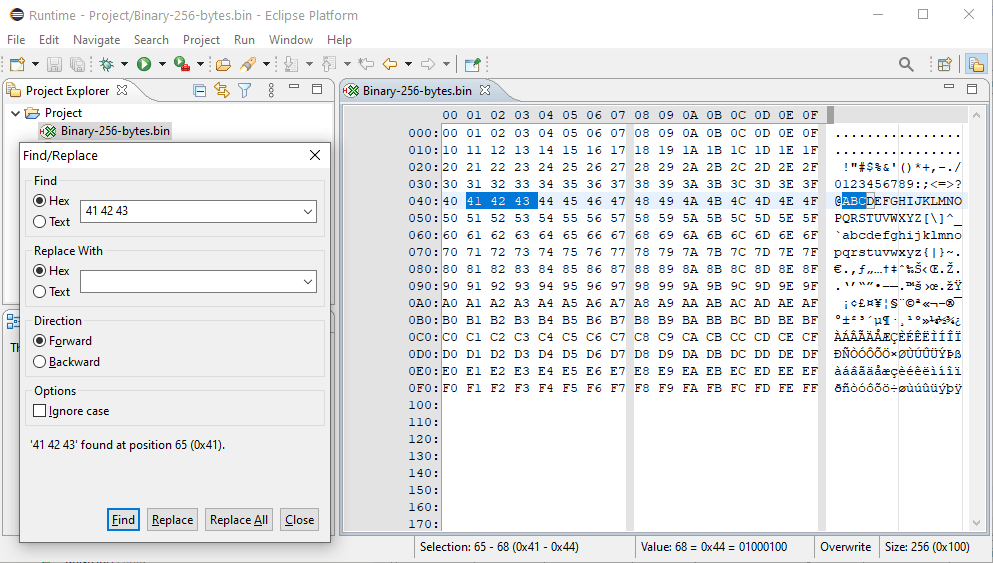The width and height of the screenshot is (993, 563).
Task: Open the Back history dropdown arrow
Action: [x=408, y=64]
